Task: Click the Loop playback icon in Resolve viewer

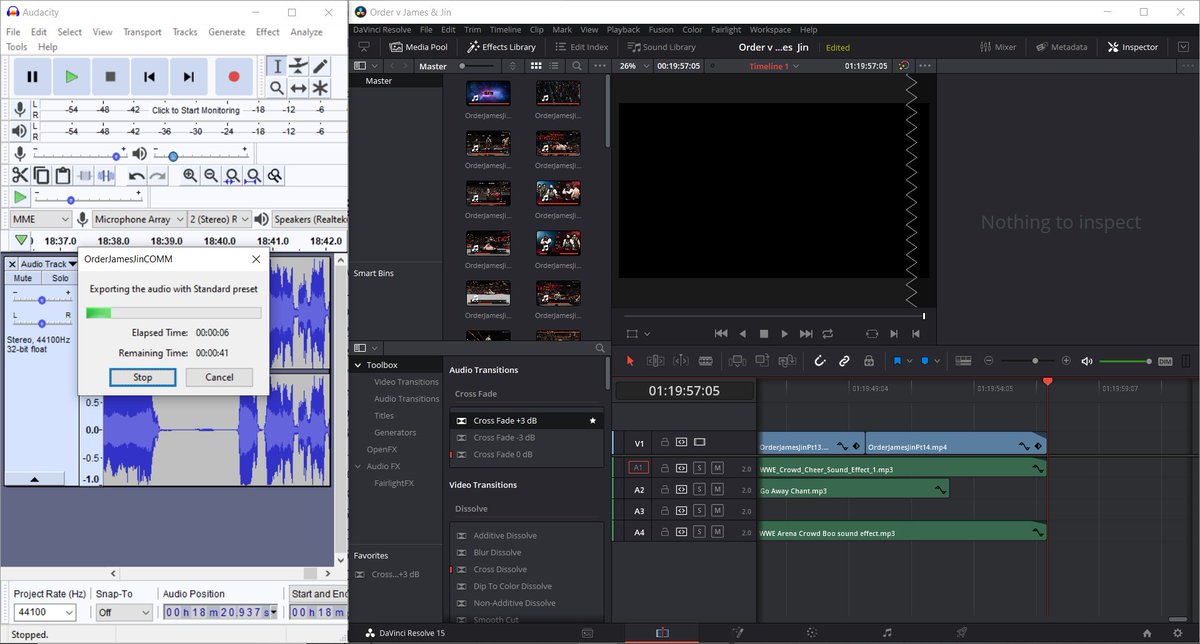Action: point(828,333)
